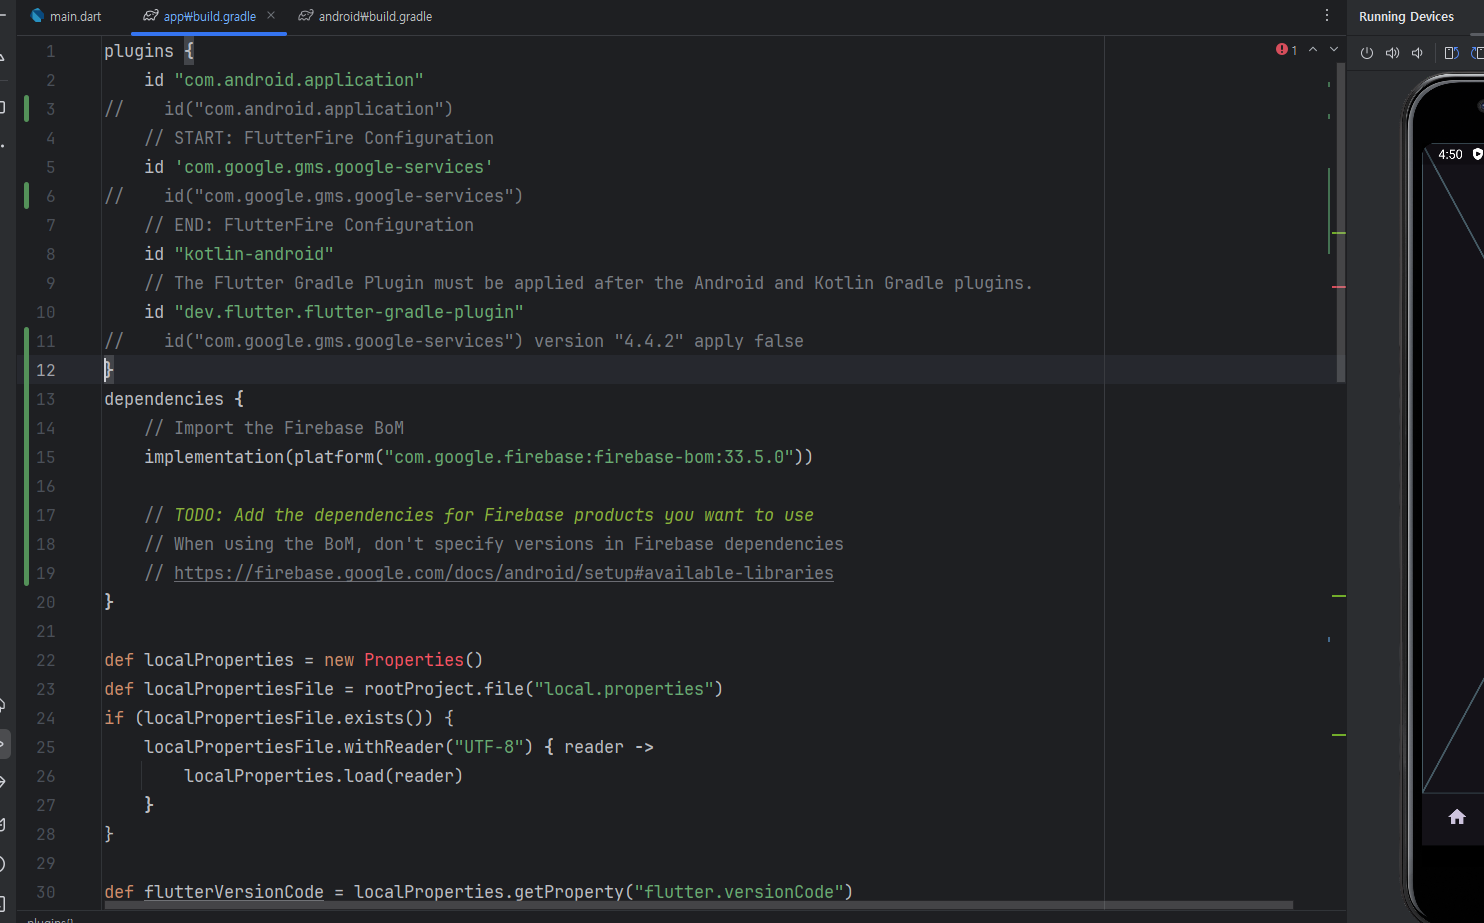Click 'com.google.gms.google-services' string on line 5
1484x923 pixels.
point(334,167)
